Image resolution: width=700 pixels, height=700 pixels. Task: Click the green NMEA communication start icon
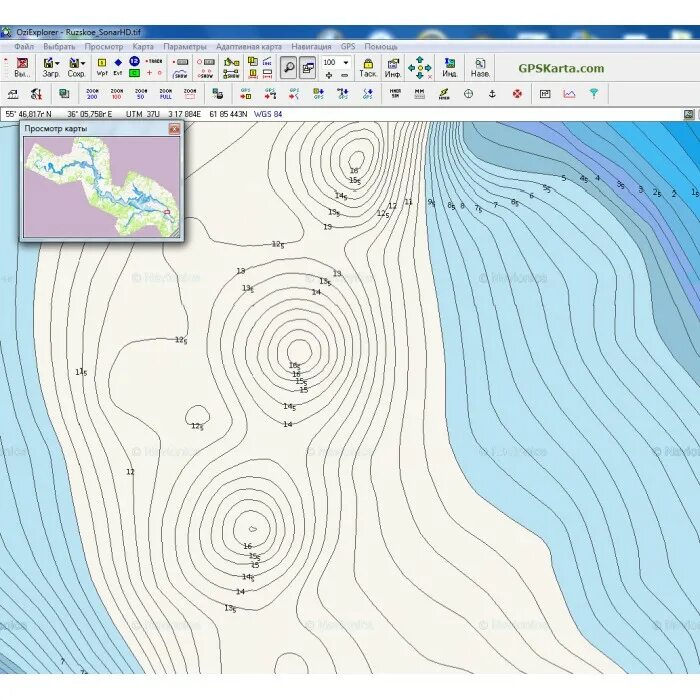444,94
